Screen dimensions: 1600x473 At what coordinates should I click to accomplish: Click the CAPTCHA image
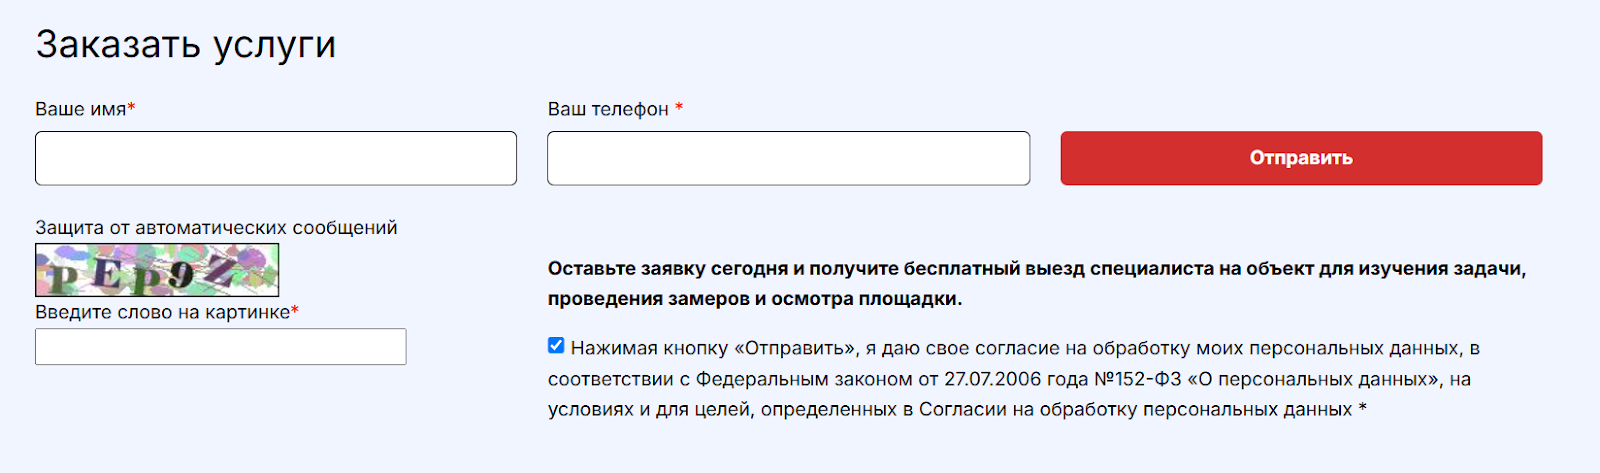click(157, 270)
